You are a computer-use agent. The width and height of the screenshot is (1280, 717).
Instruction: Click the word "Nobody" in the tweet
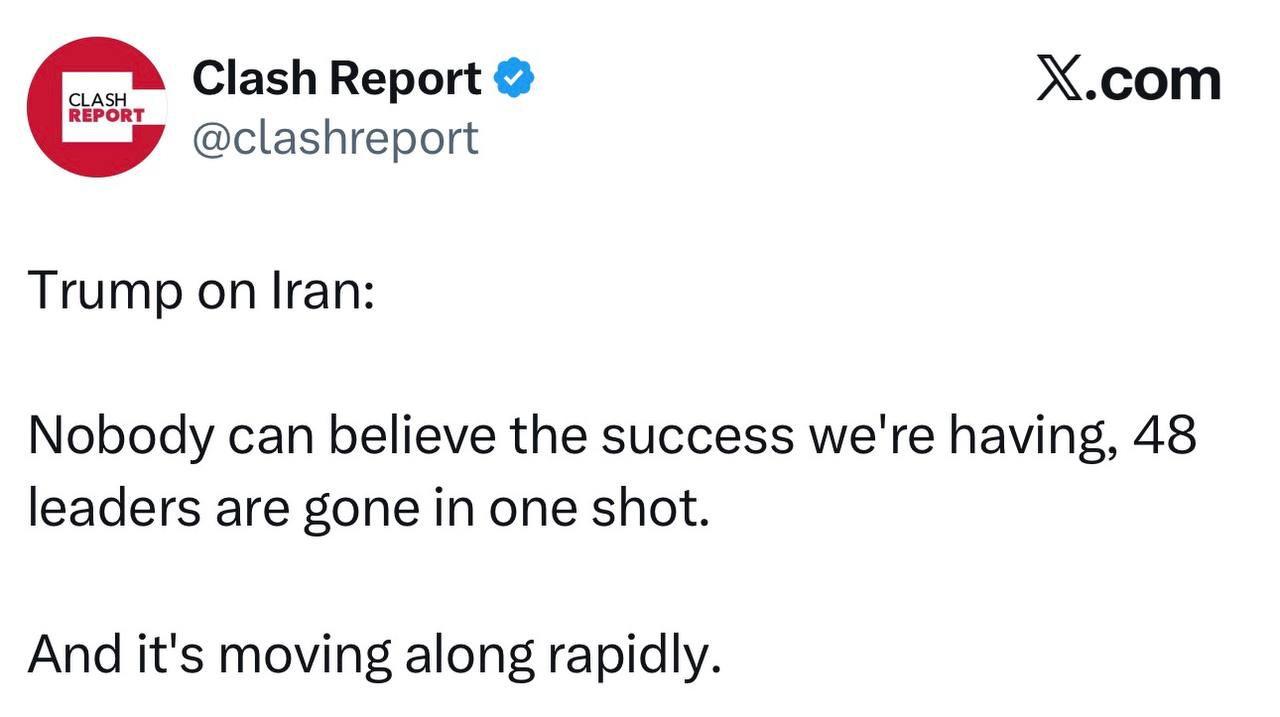[120, 437]
